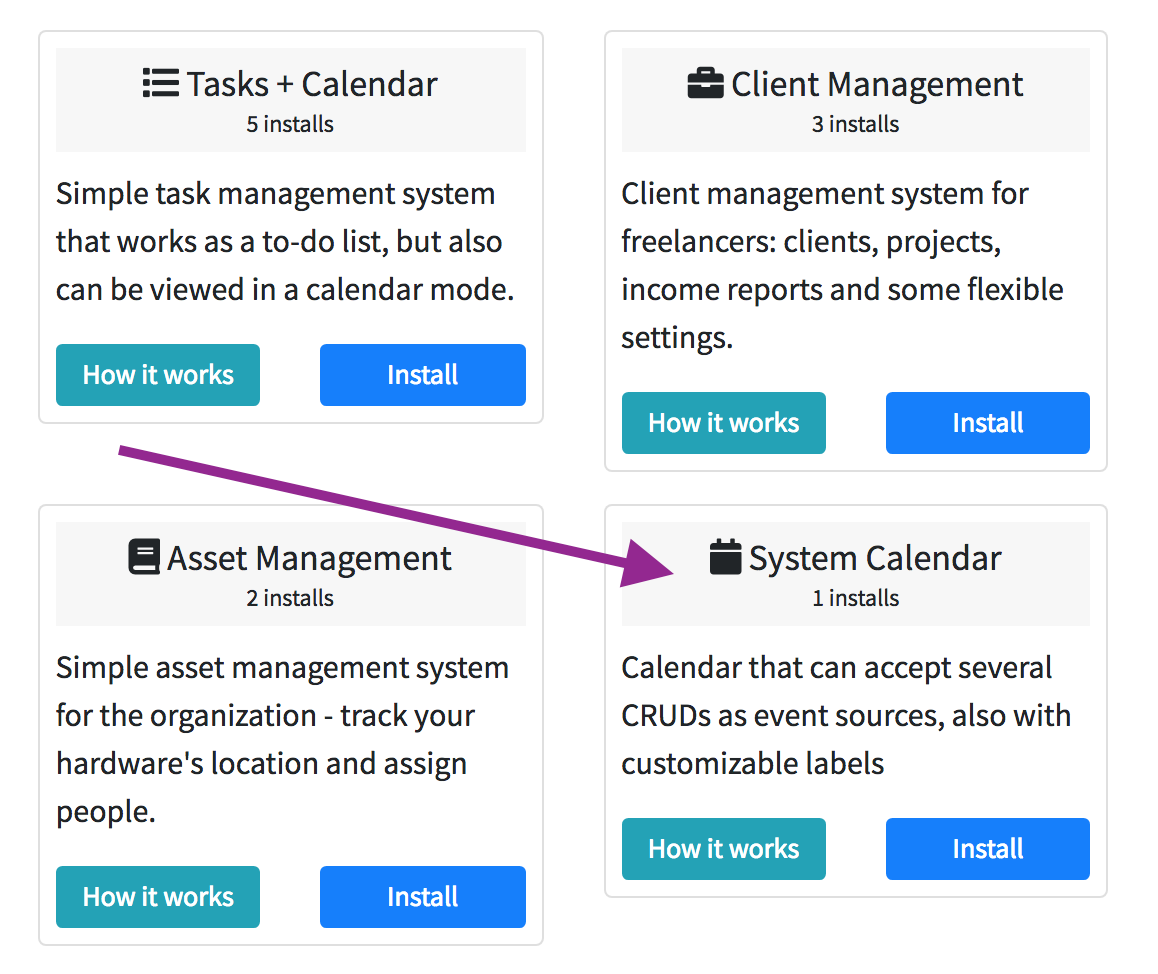Screen dimensions: 1158x974
Task: Install the Asset Management module
Action: (x=422, y=897)
